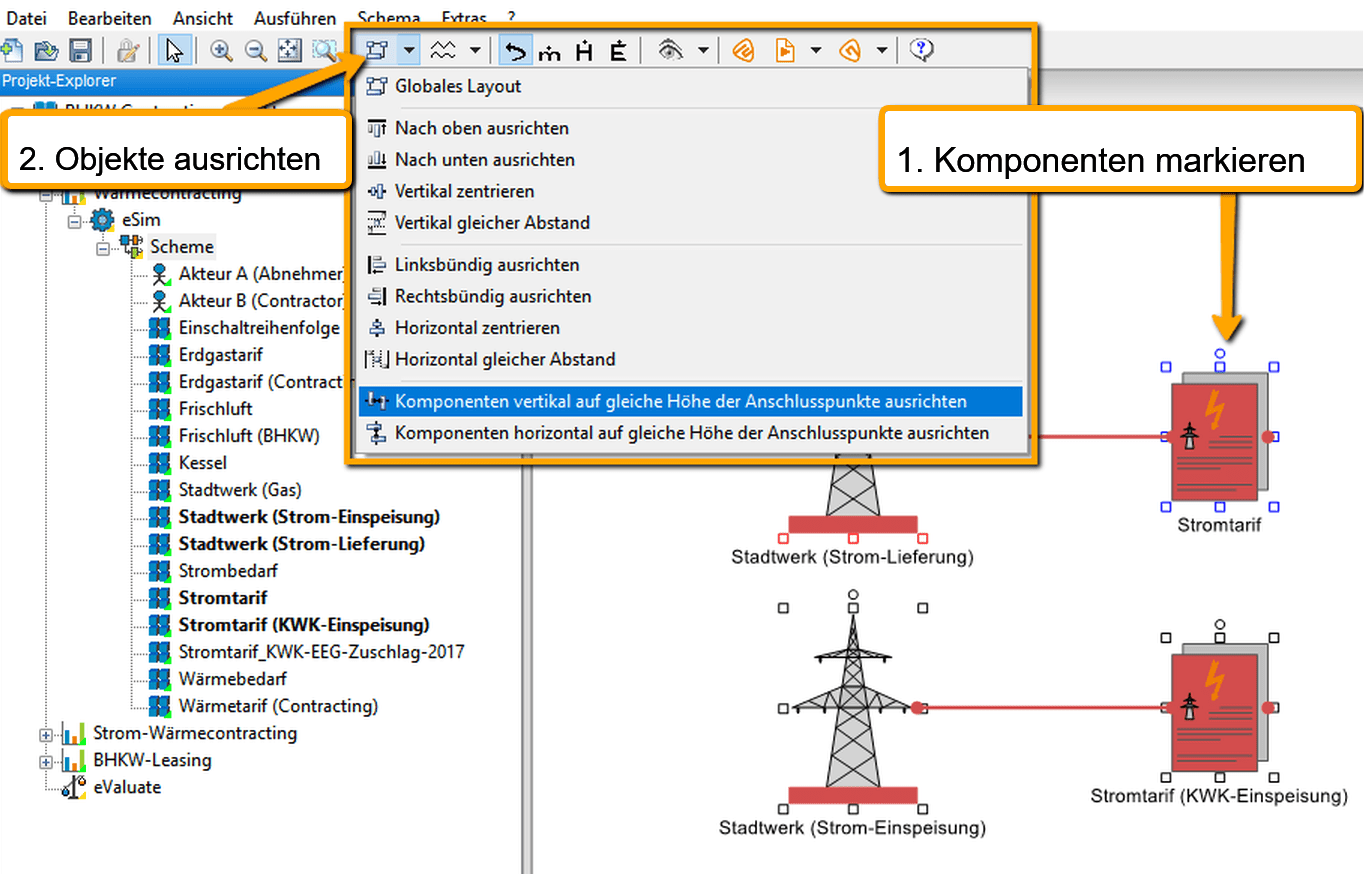Open dropdown next to orange play document icon
The width and height of the screenshot is (1364, 879).
pos(816,50)
